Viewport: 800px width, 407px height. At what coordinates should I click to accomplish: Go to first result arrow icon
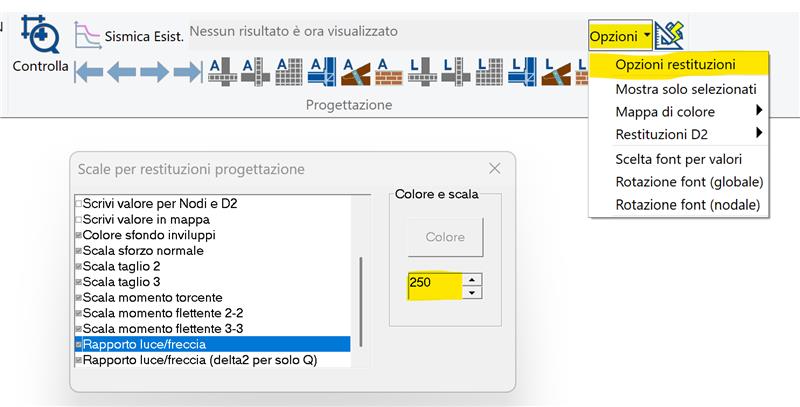tap(90, 71)
